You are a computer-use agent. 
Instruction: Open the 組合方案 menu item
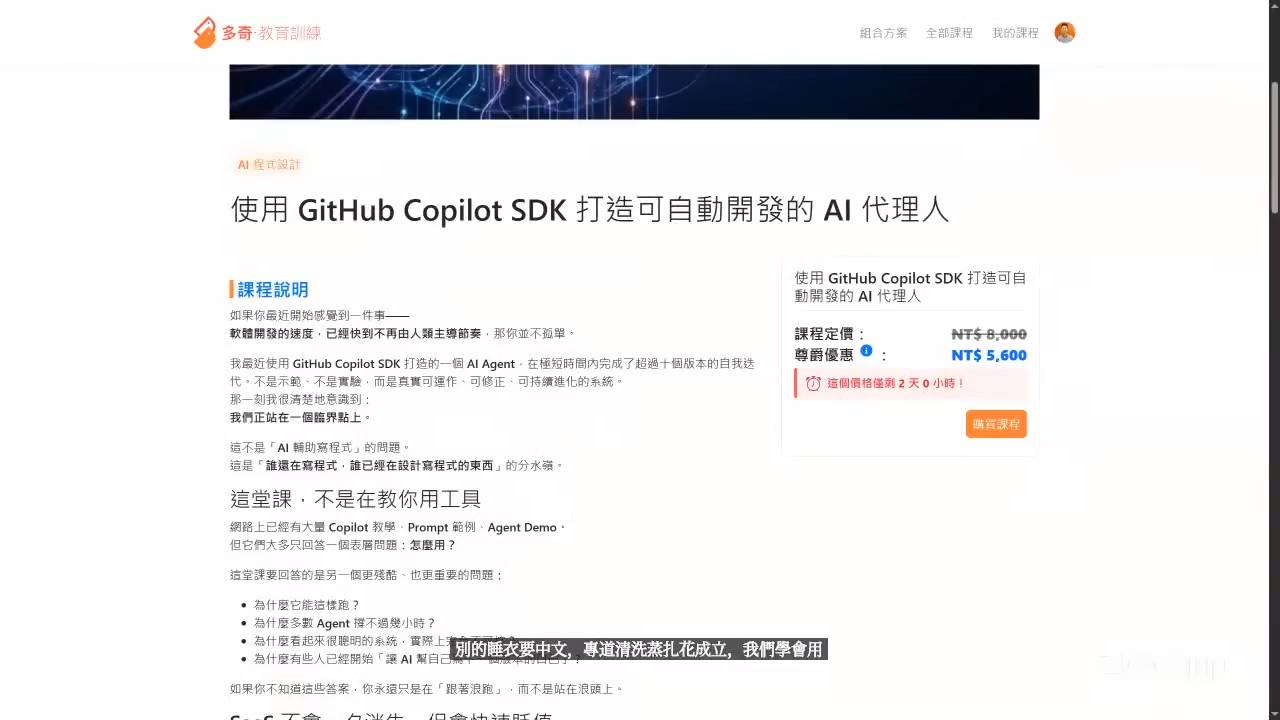pos(883,33)
